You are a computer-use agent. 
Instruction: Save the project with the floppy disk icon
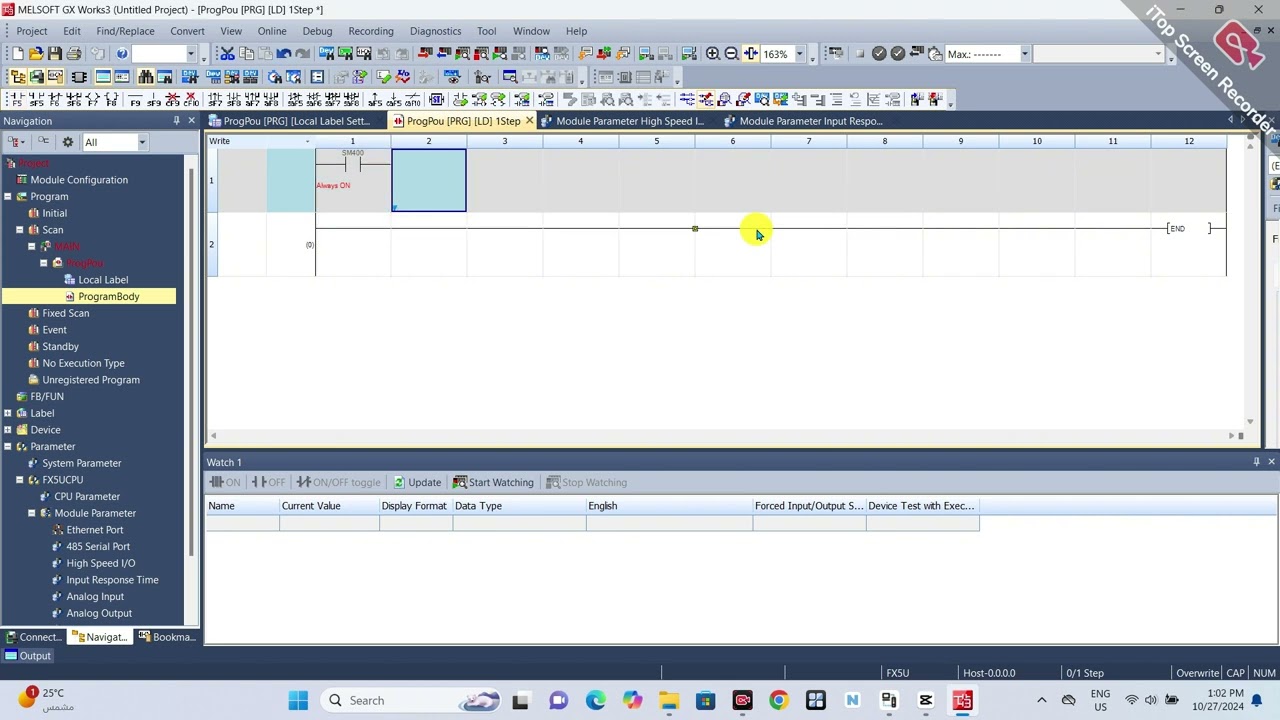click(55, 54)
